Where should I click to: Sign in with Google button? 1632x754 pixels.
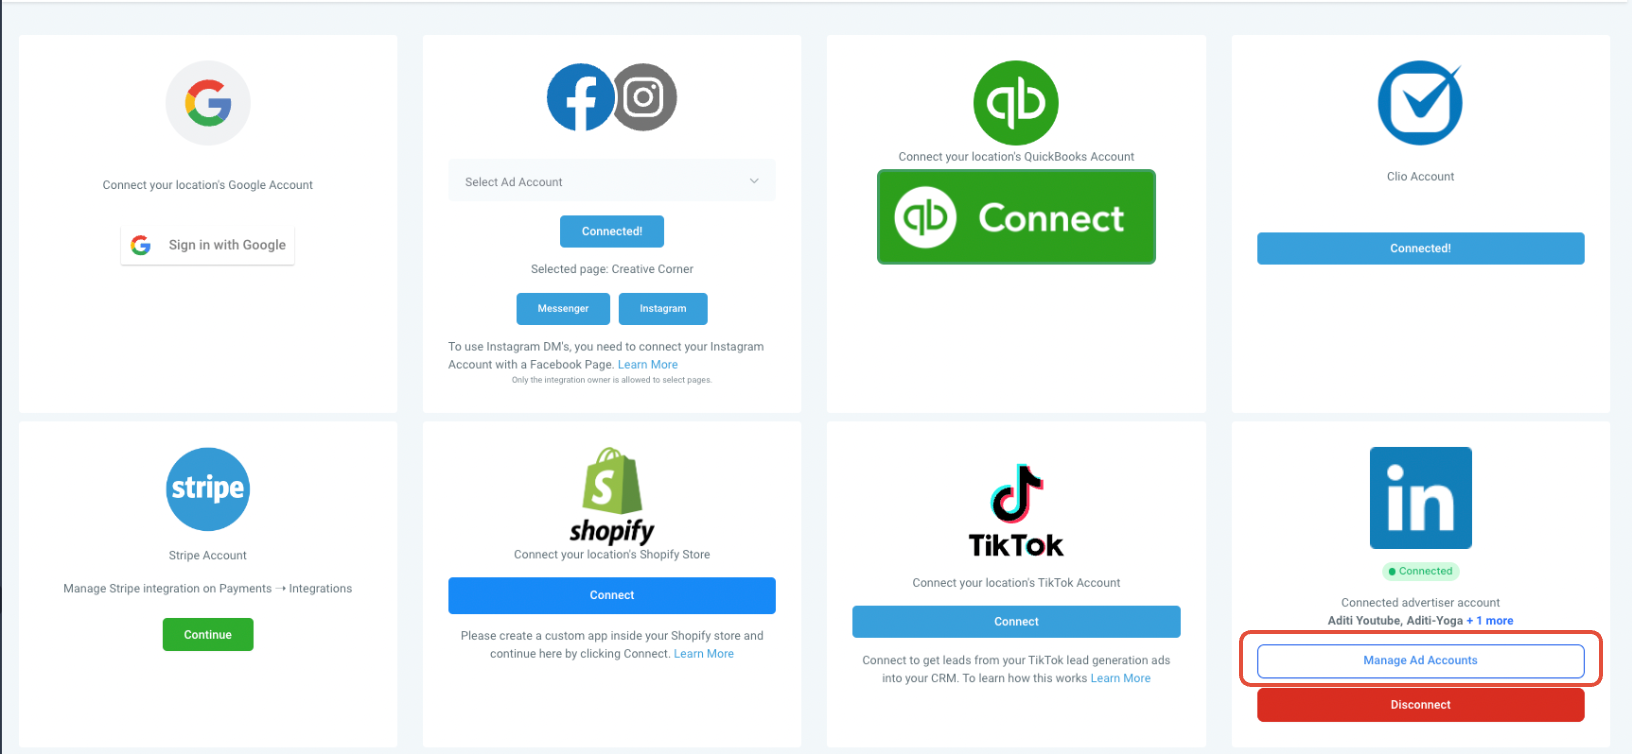208,245
